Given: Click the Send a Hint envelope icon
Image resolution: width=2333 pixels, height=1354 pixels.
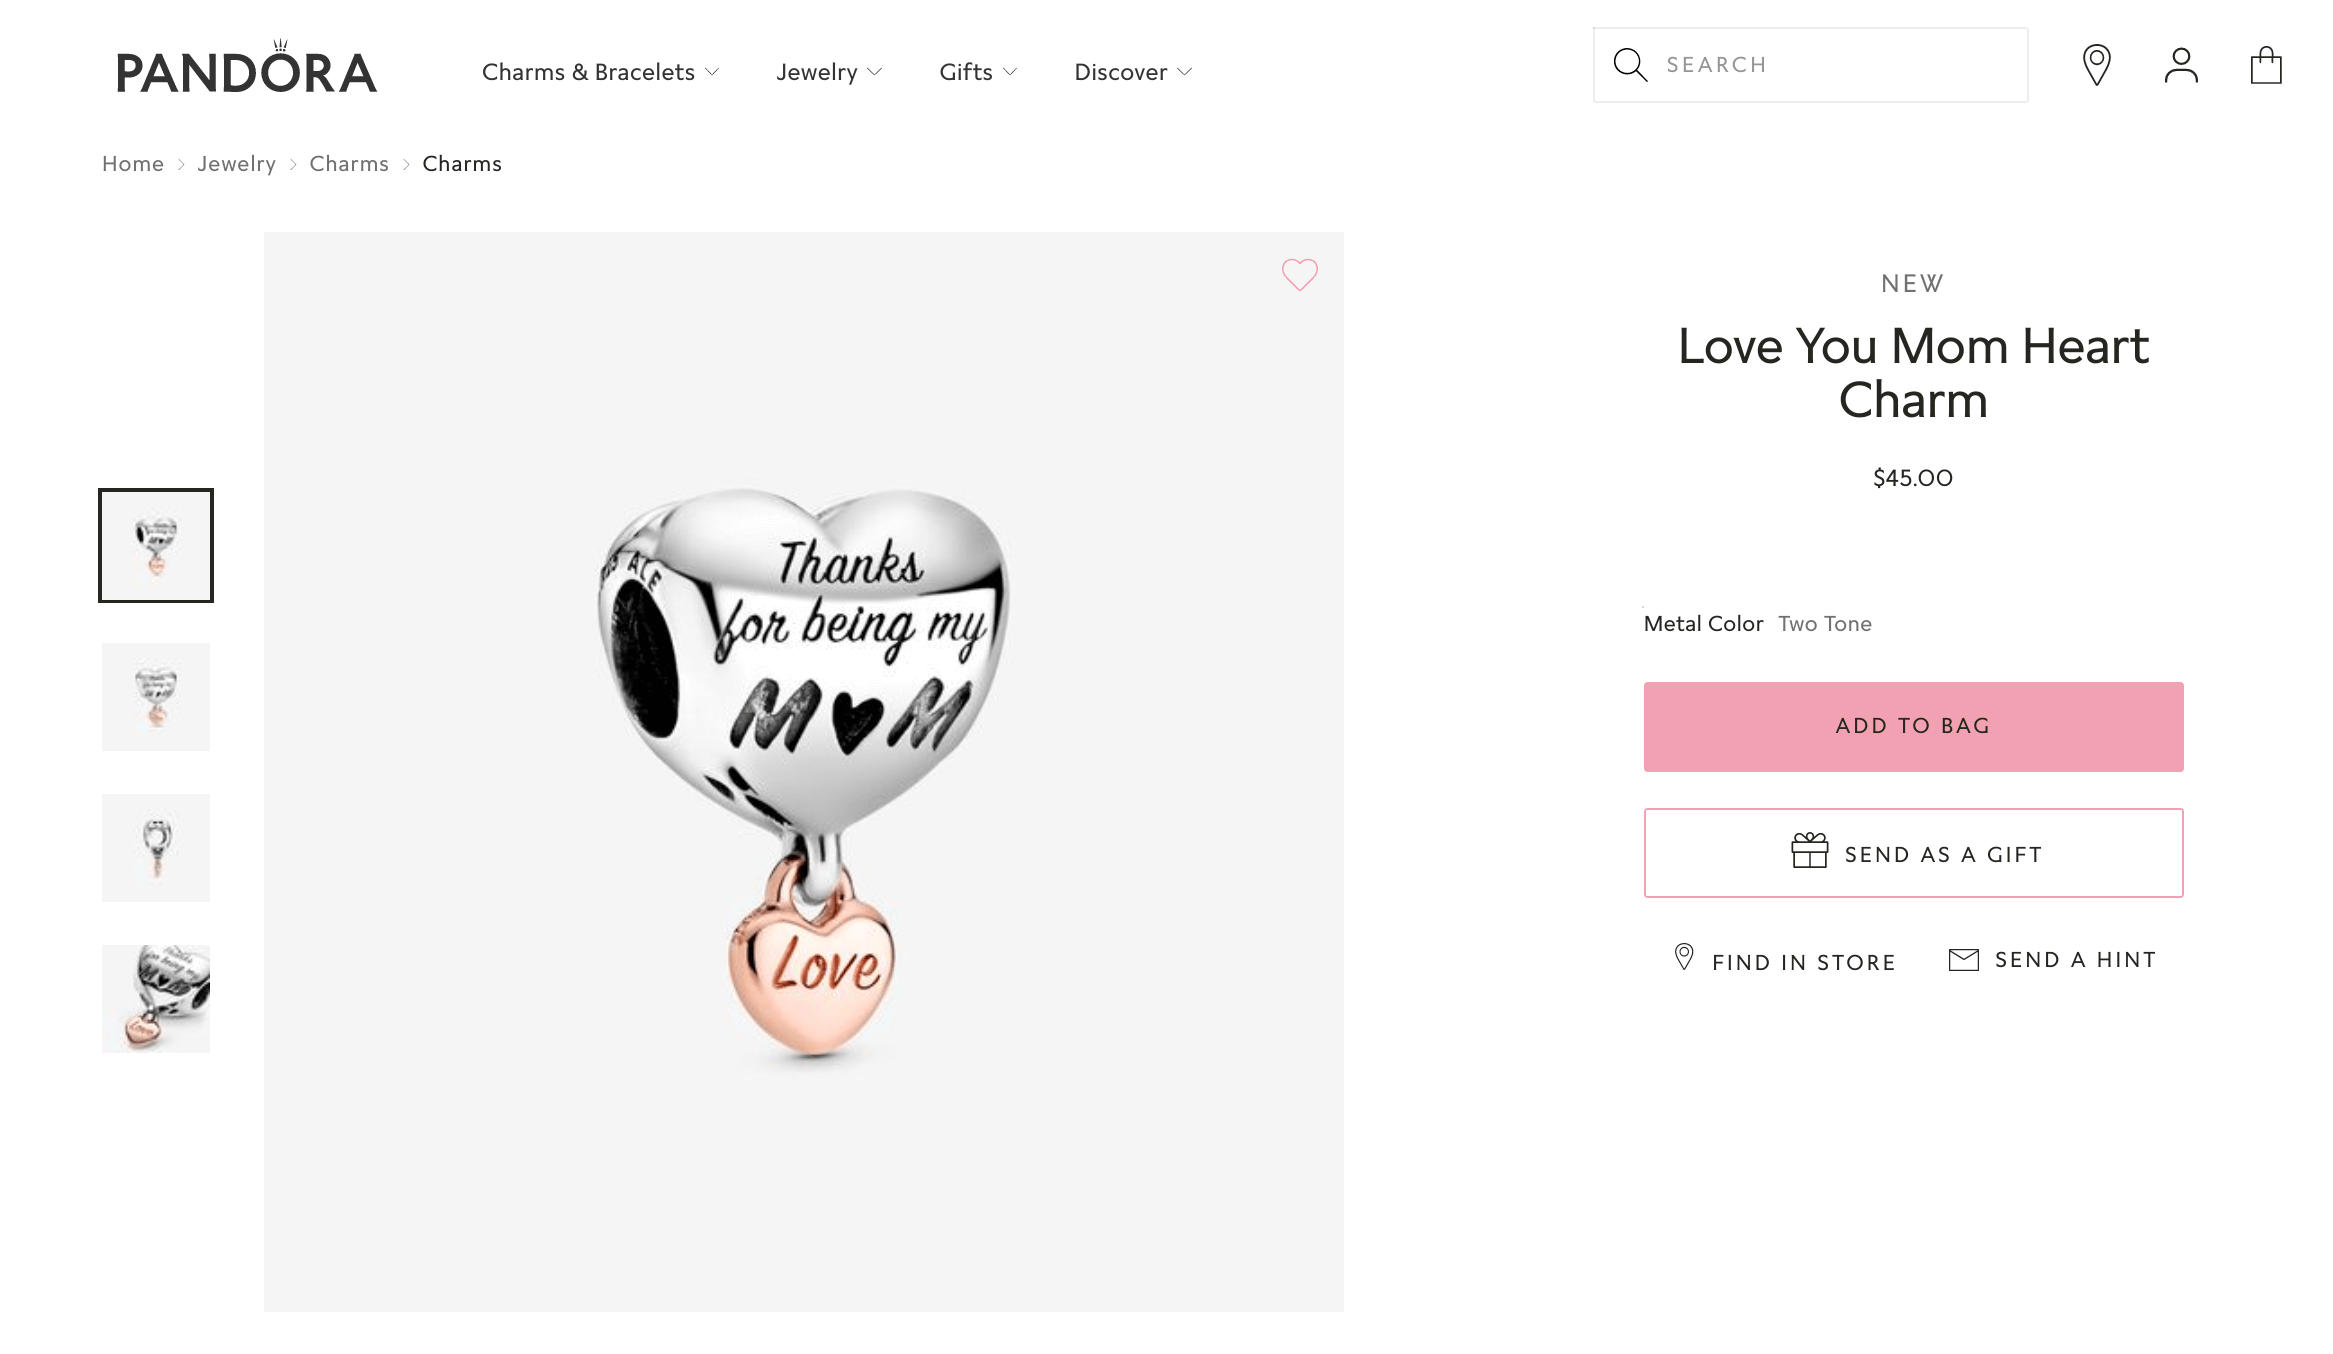Looking at the screenshot, I should click(x=1963, y=960).
